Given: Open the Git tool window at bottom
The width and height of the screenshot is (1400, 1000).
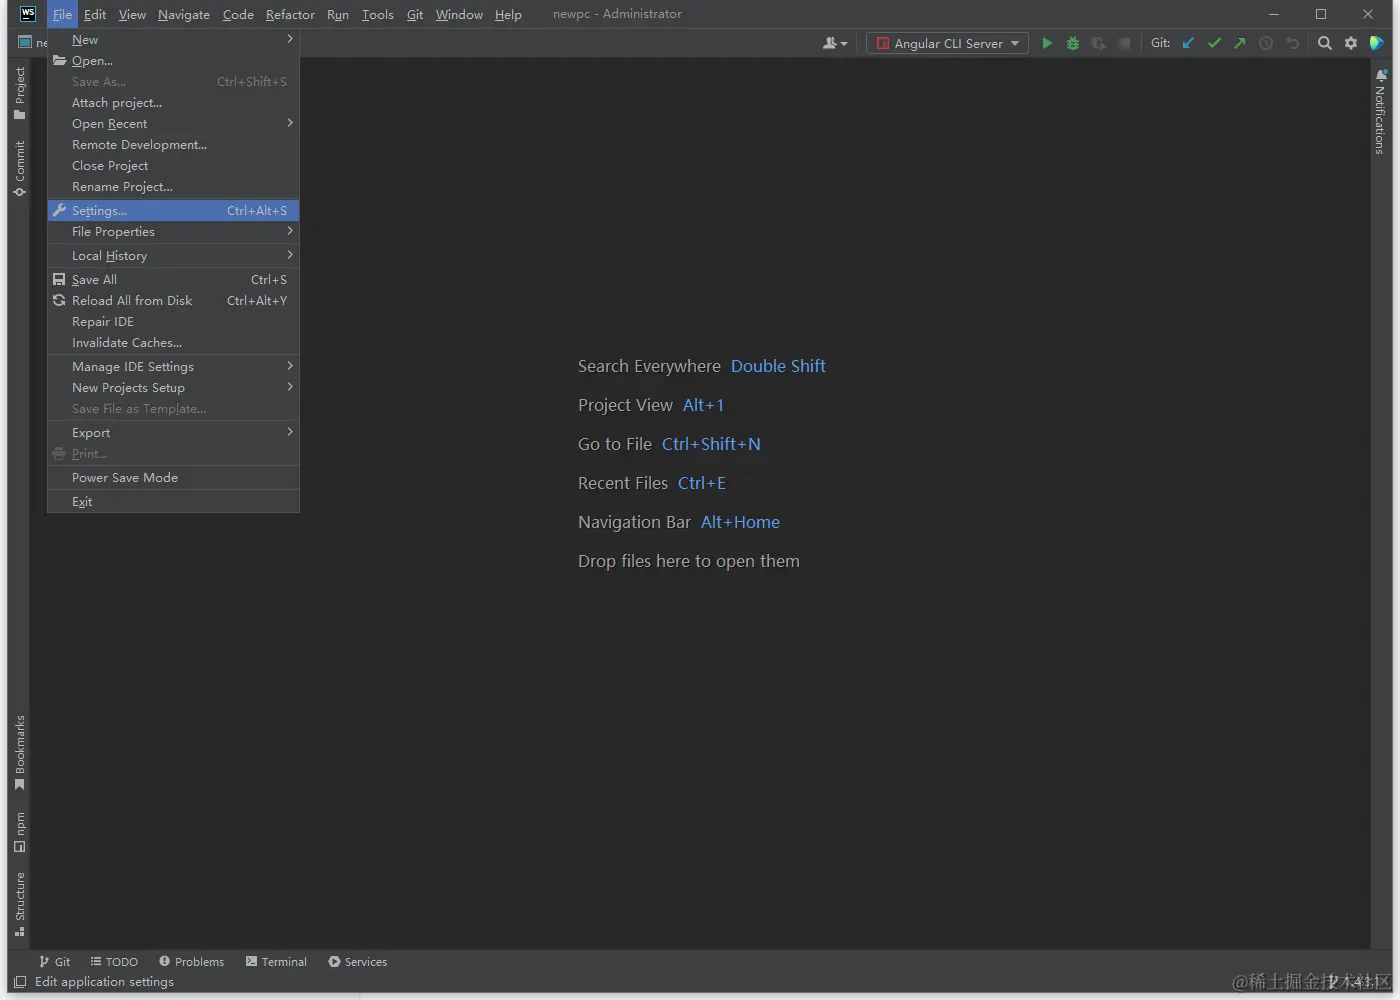Looking at the screenshot, I should point(54,962).
